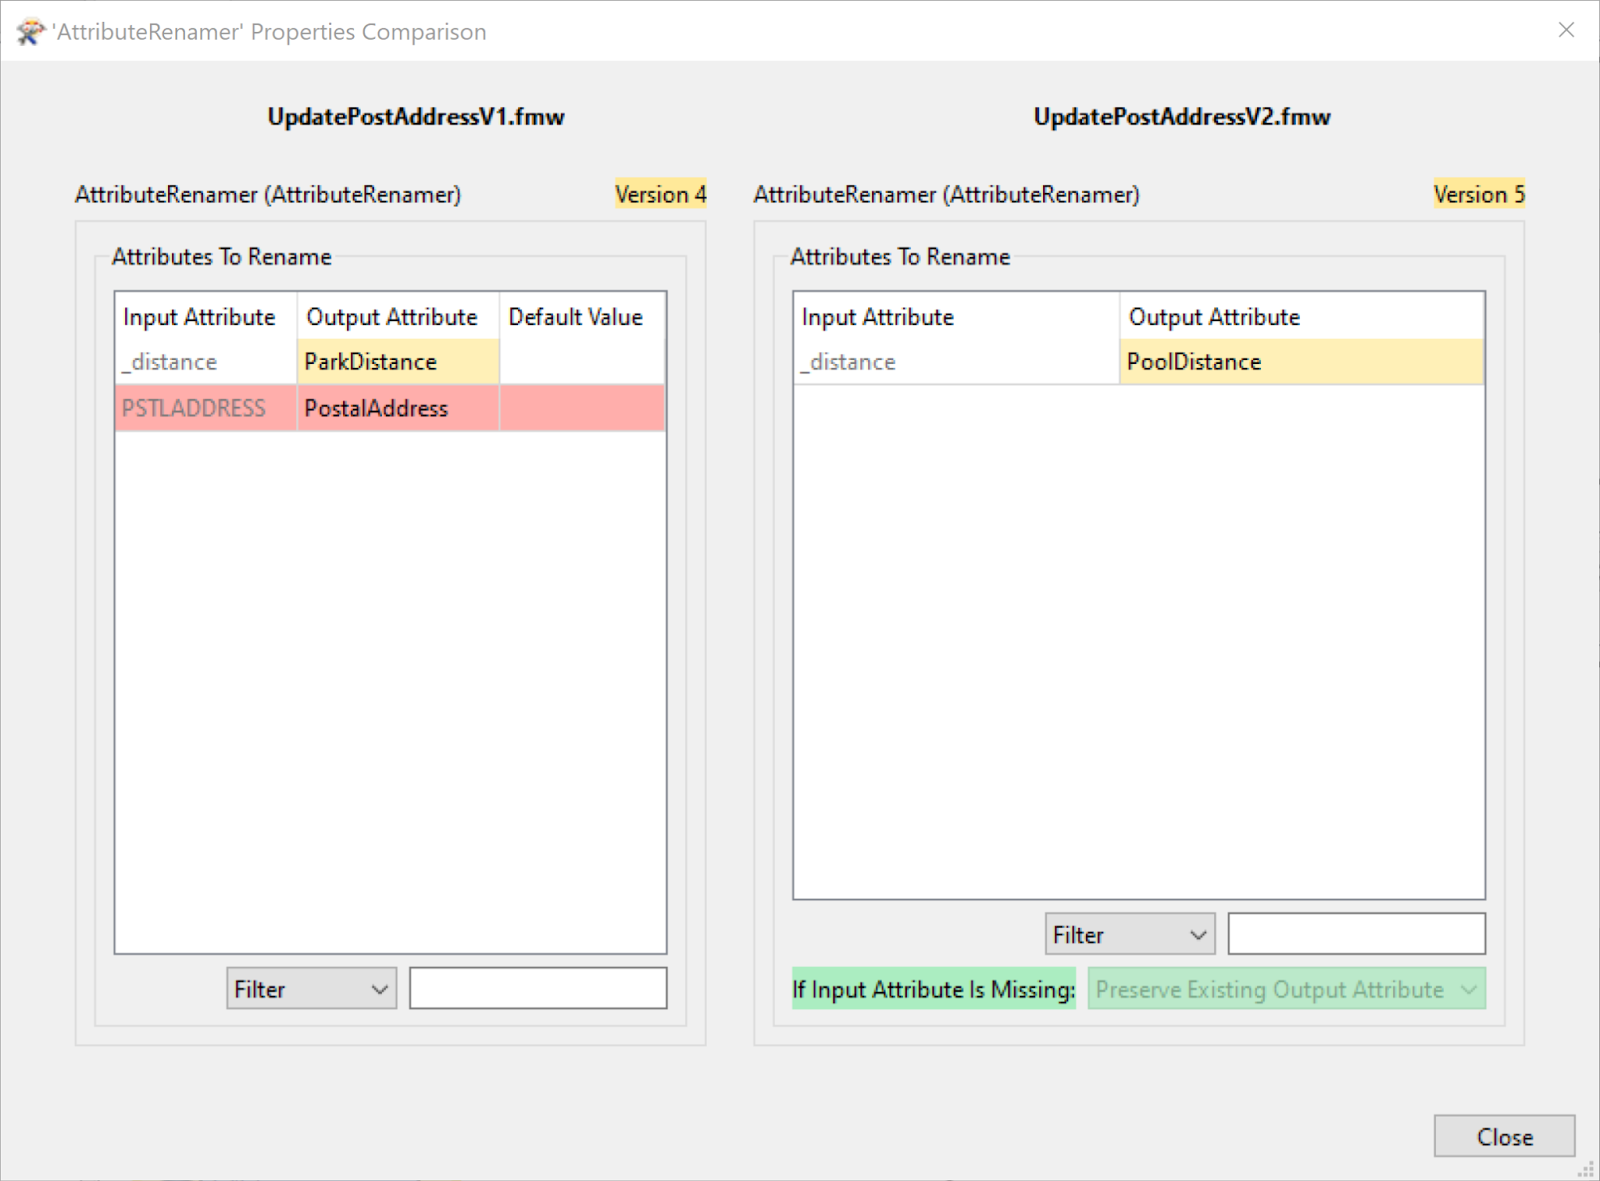Screen dimensions: 1600x1181
Task: Select the PoolDistance output attribute cell
Action: click(1195, 361)
